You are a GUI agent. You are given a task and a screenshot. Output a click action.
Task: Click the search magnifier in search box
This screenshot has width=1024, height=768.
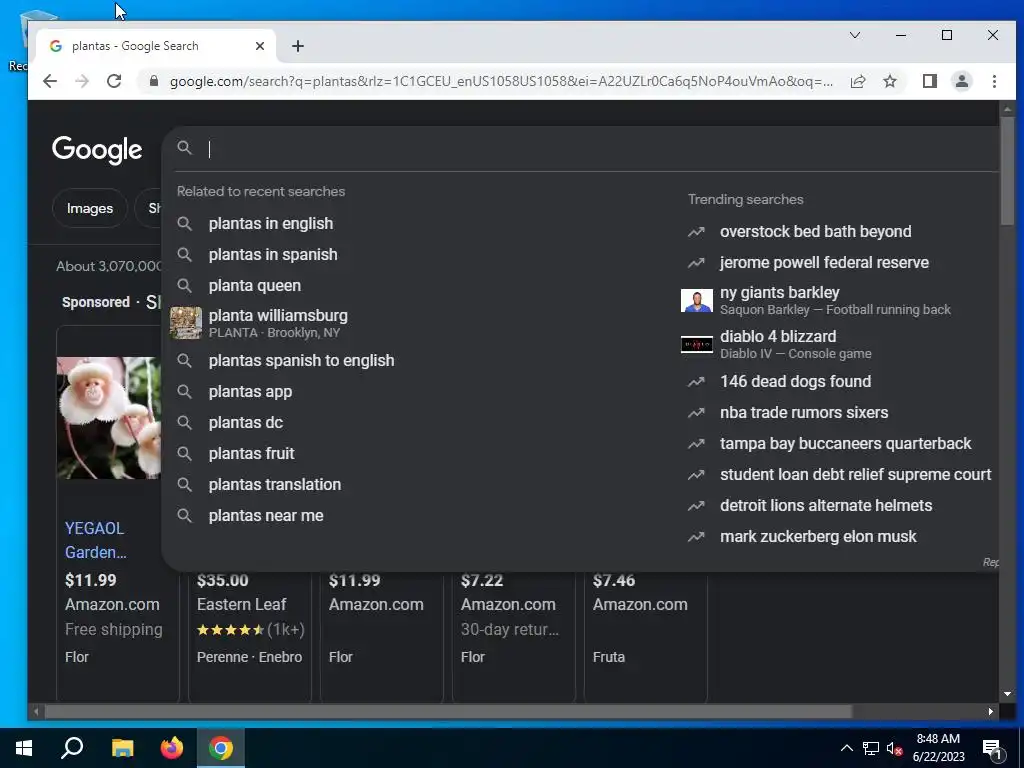tap(184, 148)
